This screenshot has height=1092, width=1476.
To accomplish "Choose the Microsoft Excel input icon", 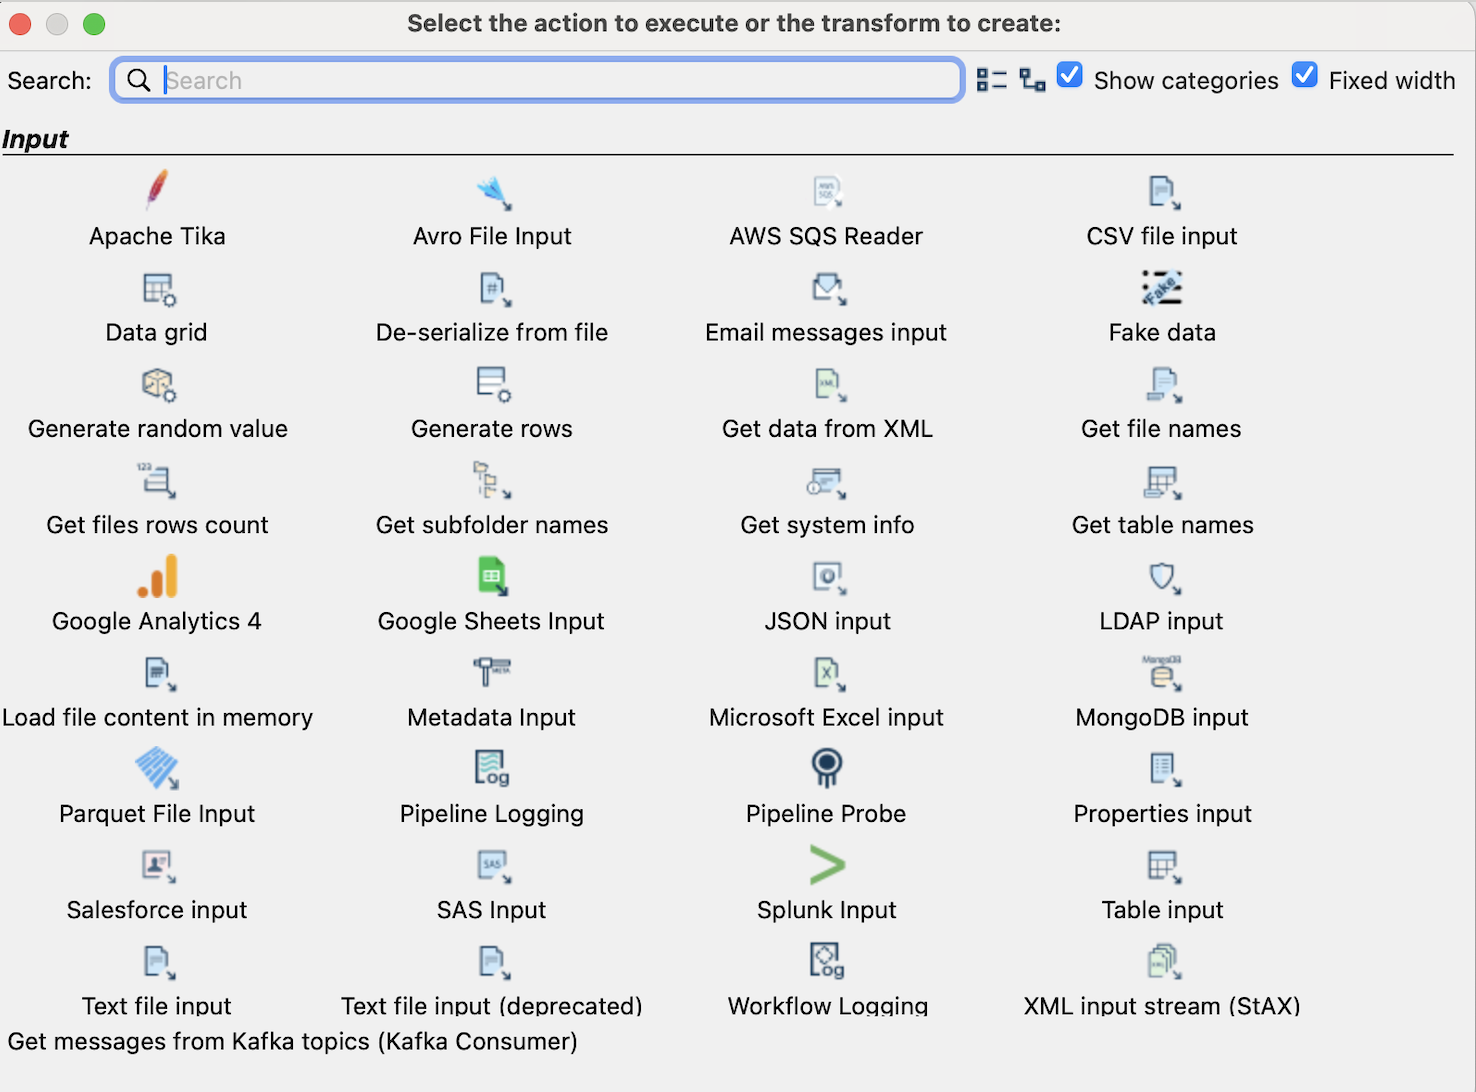I will pos(828,674).
